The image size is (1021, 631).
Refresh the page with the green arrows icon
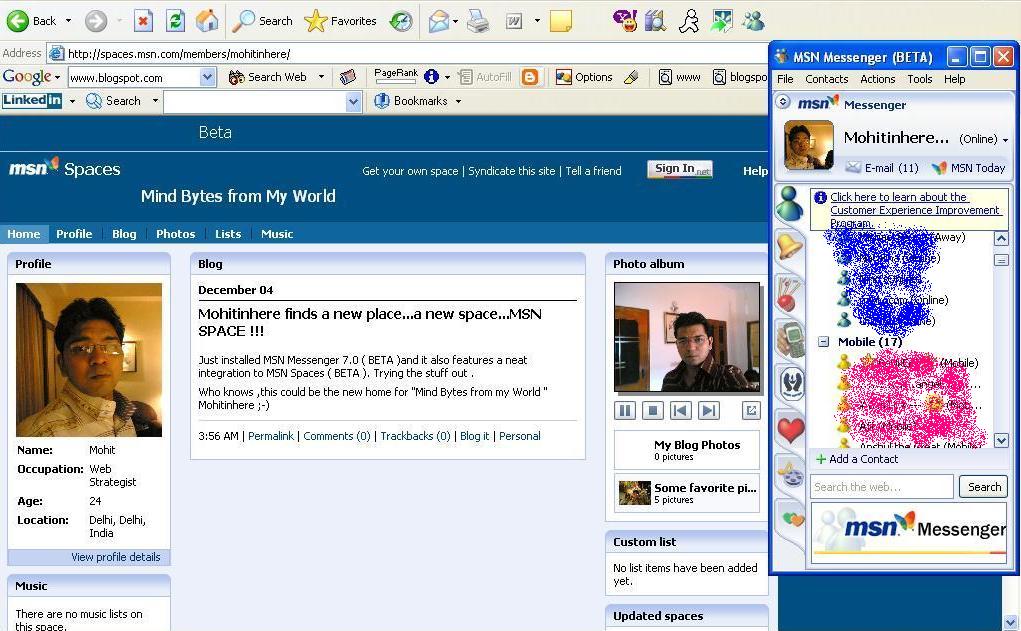(175, 21)
